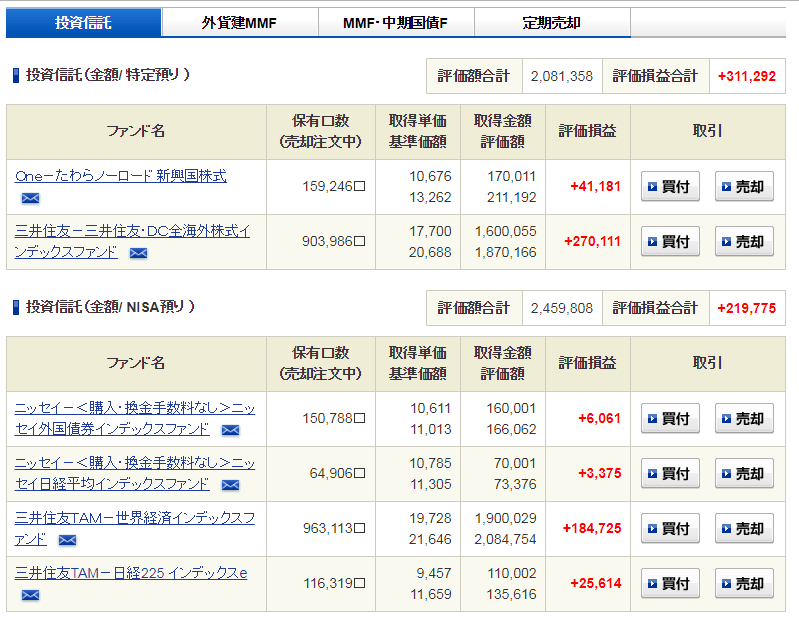Open One-たわらノーロード 新興国株式 fund link
This screenshot has height=622, width=799.
[x=121, y=176]
